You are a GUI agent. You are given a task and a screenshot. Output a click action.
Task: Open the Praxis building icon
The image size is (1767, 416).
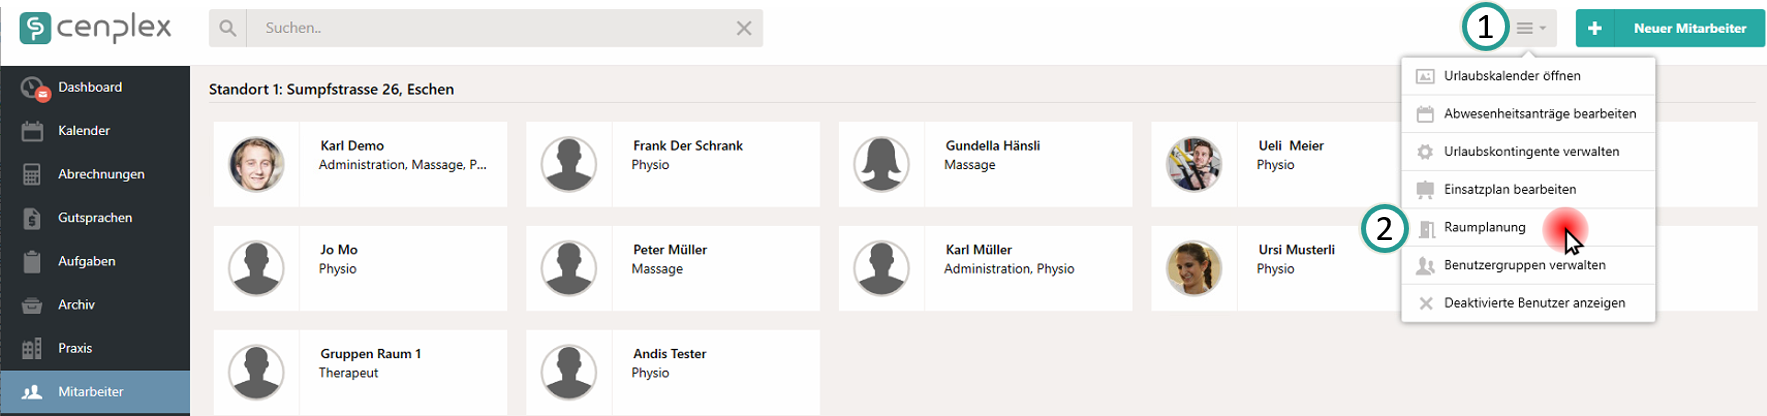point(32,348)
